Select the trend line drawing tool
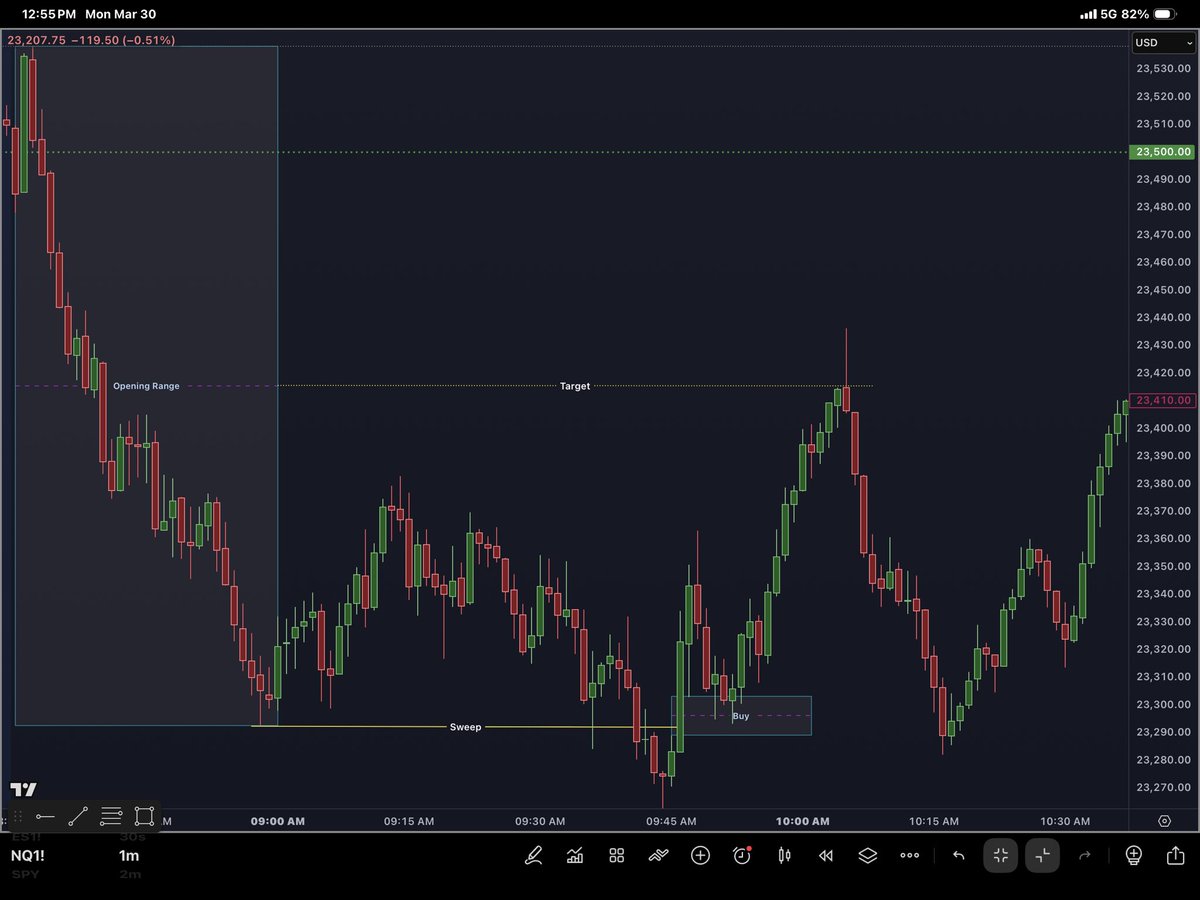Viewport: 1200px width, 900px height. coord(78,817)
